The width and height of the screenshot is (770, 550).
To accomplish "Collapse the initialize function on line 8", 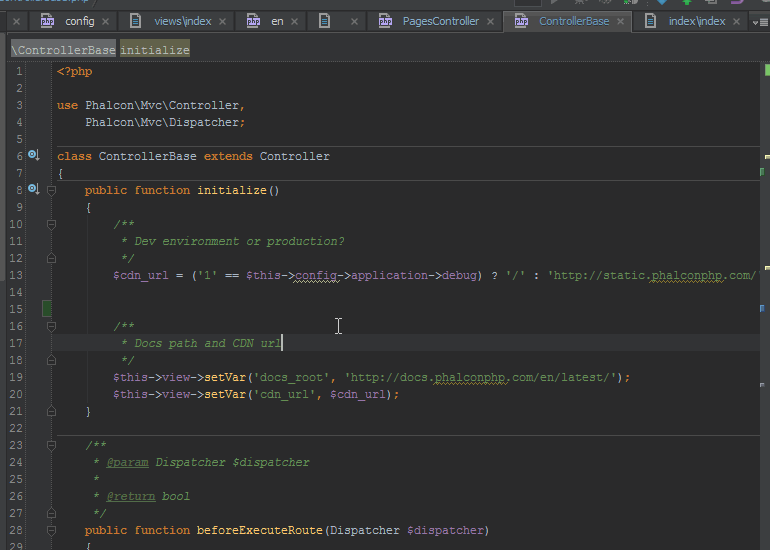I will 51,191.
